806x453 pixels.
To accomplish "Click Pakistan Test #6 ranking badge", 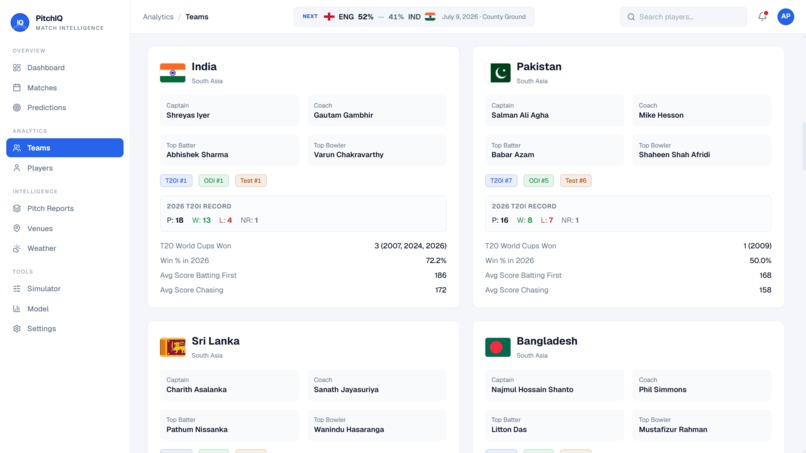I will click(576, 180).
